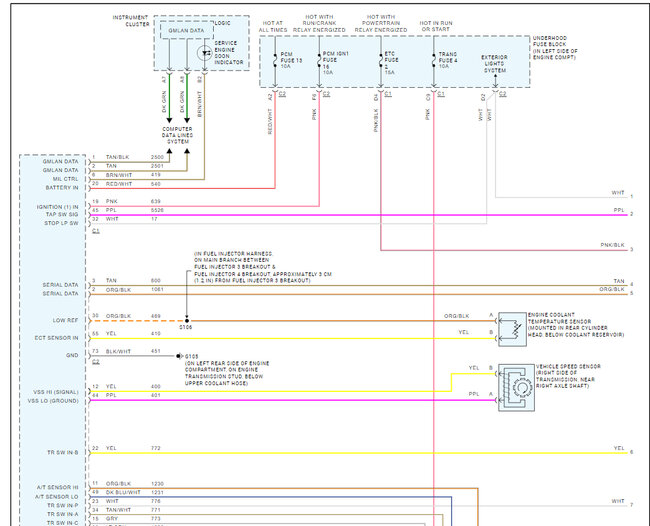Click the LOGIC label in the cluster
Screen dimensions: 650x526
(x=223, y=23)
